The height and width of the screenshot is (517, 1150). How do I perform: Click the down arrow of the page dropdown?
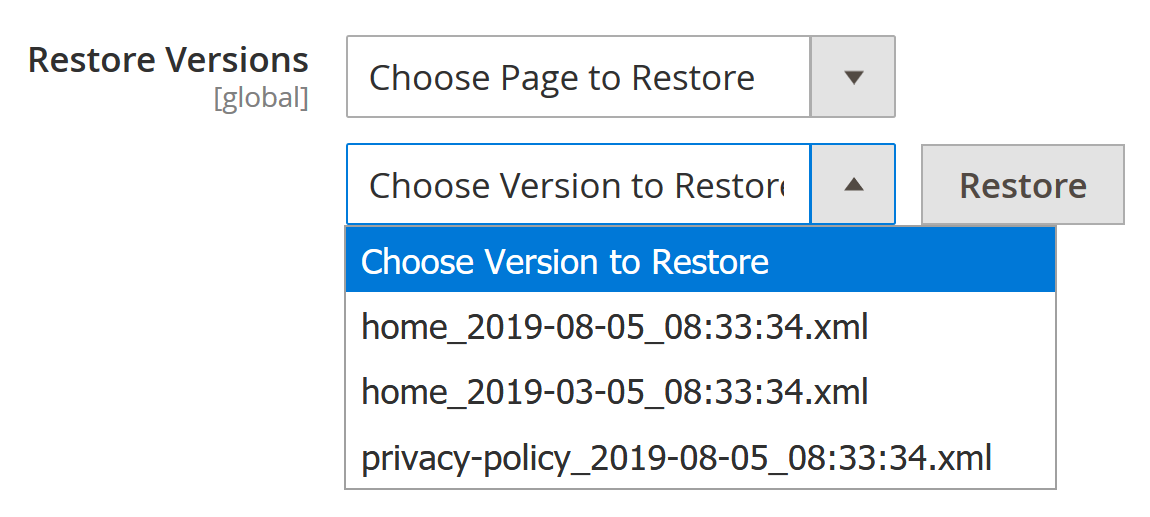pos(853,77)
